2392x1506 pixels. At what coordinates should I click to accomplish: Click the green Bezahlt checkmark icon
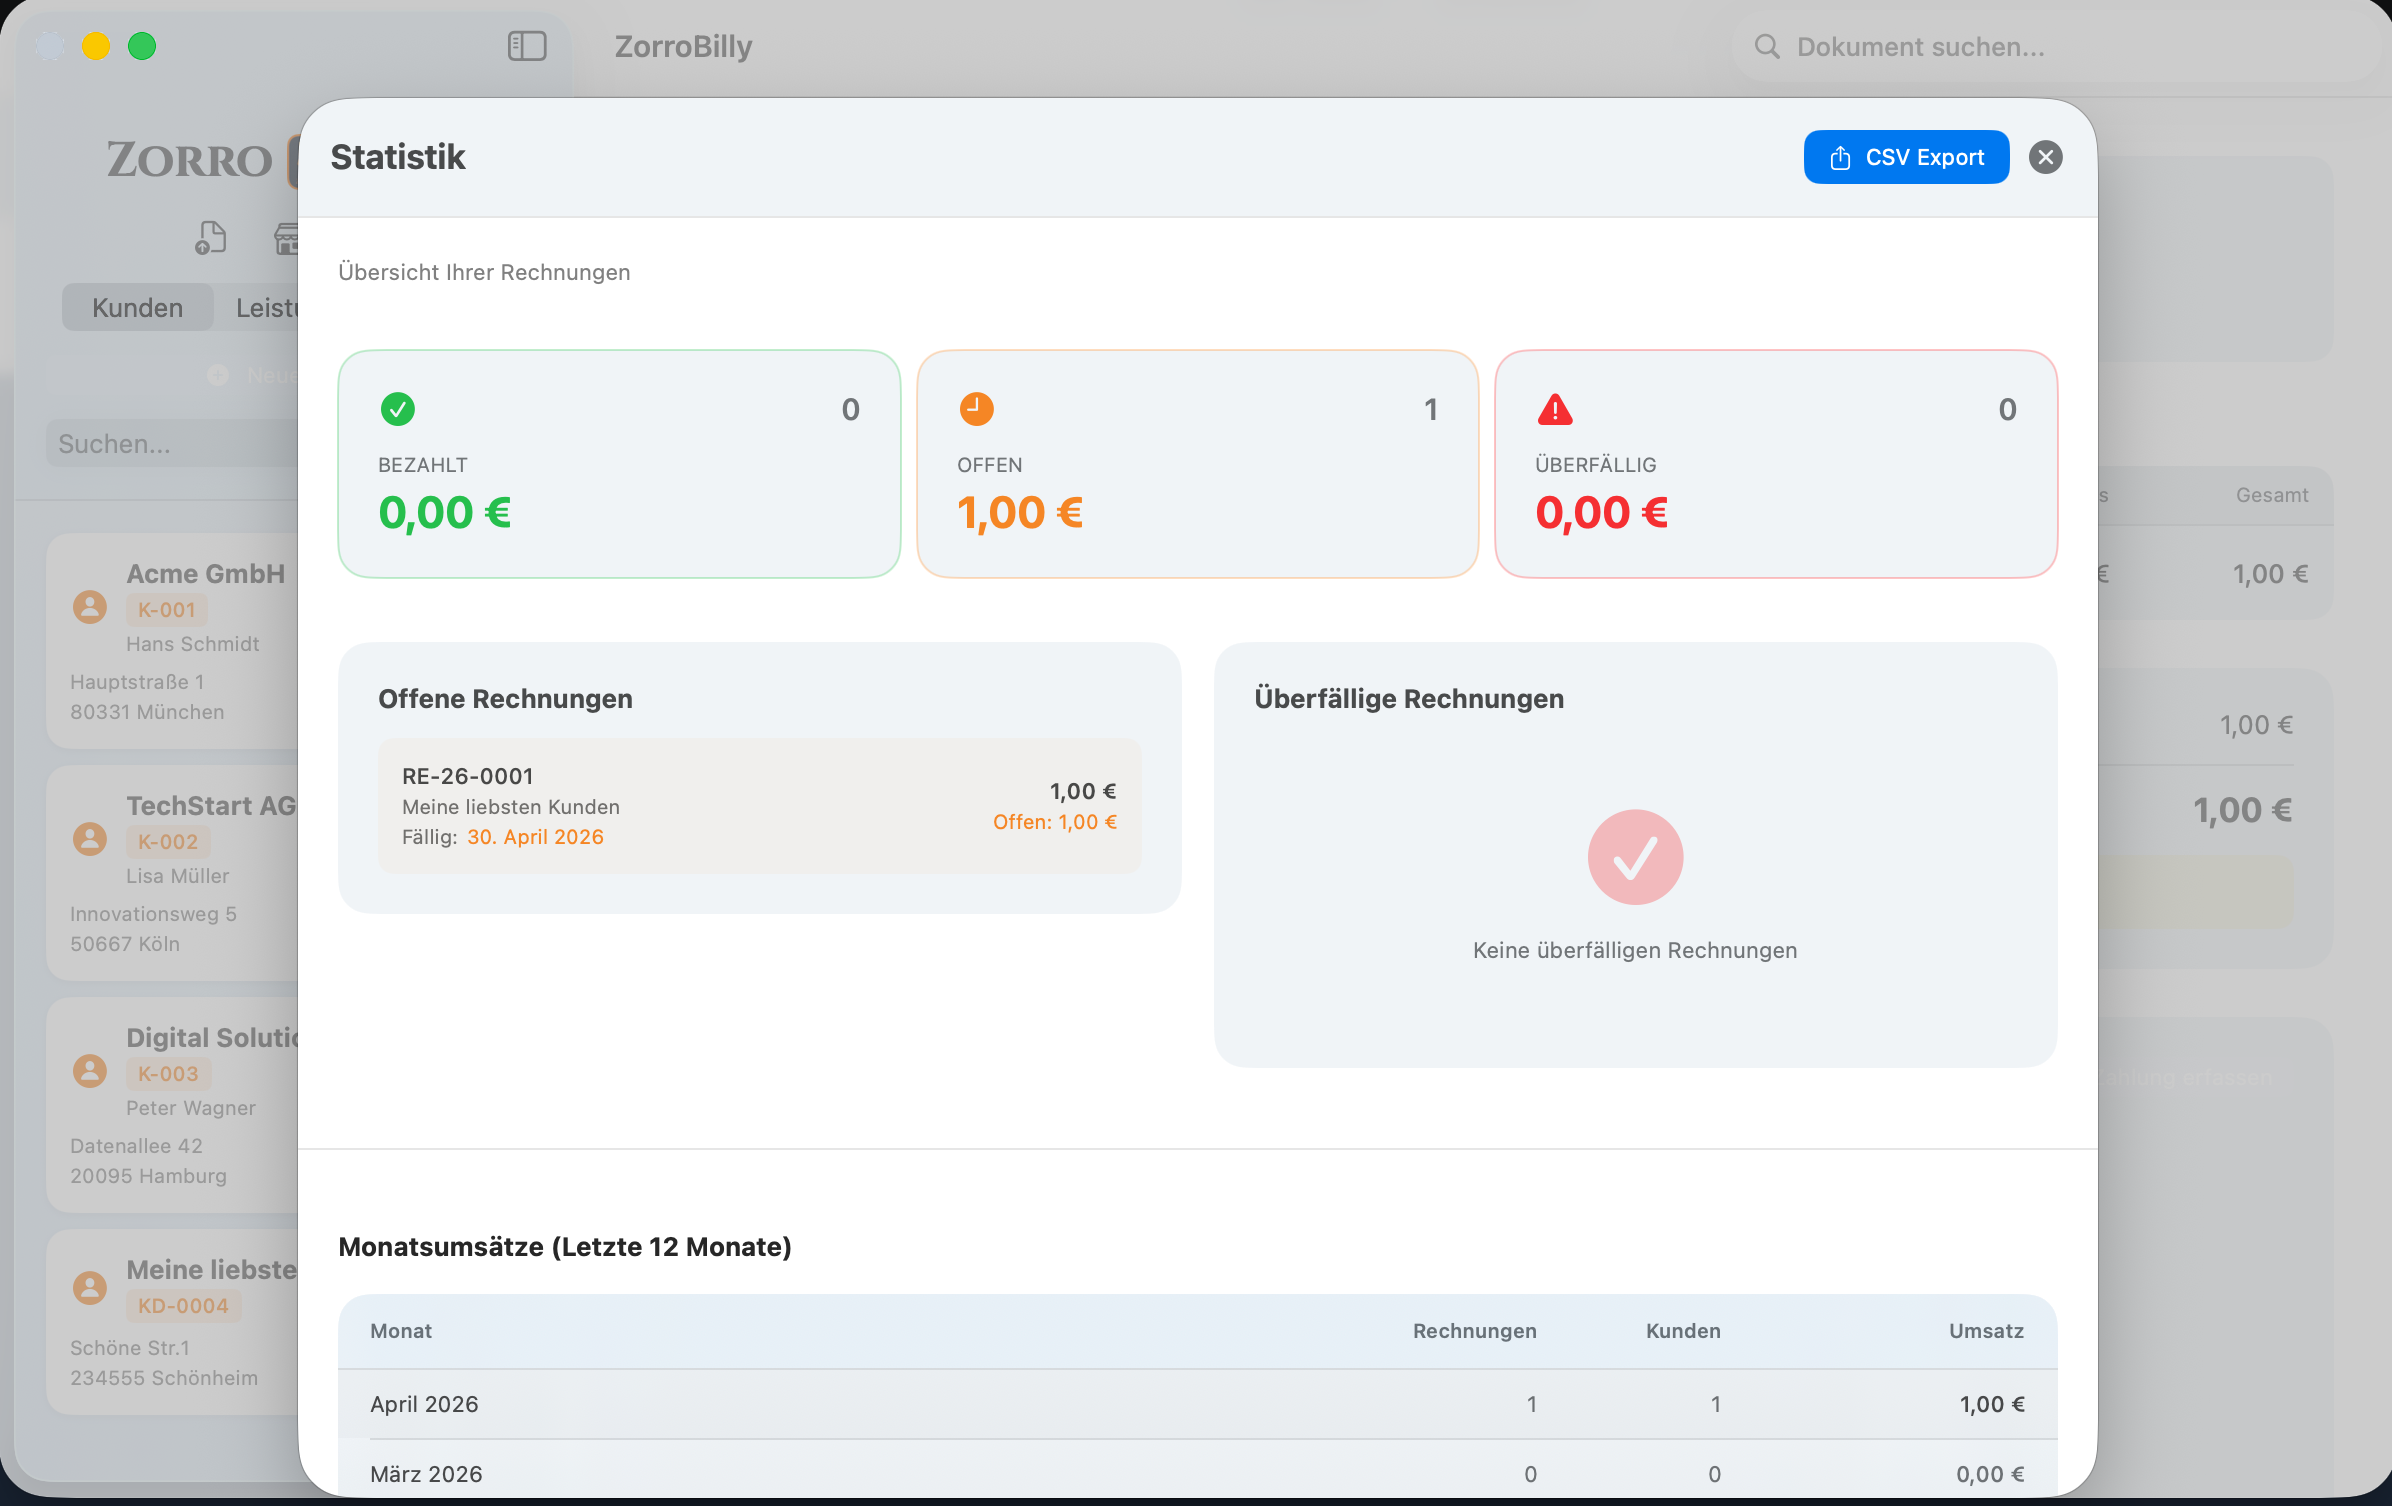398,409
